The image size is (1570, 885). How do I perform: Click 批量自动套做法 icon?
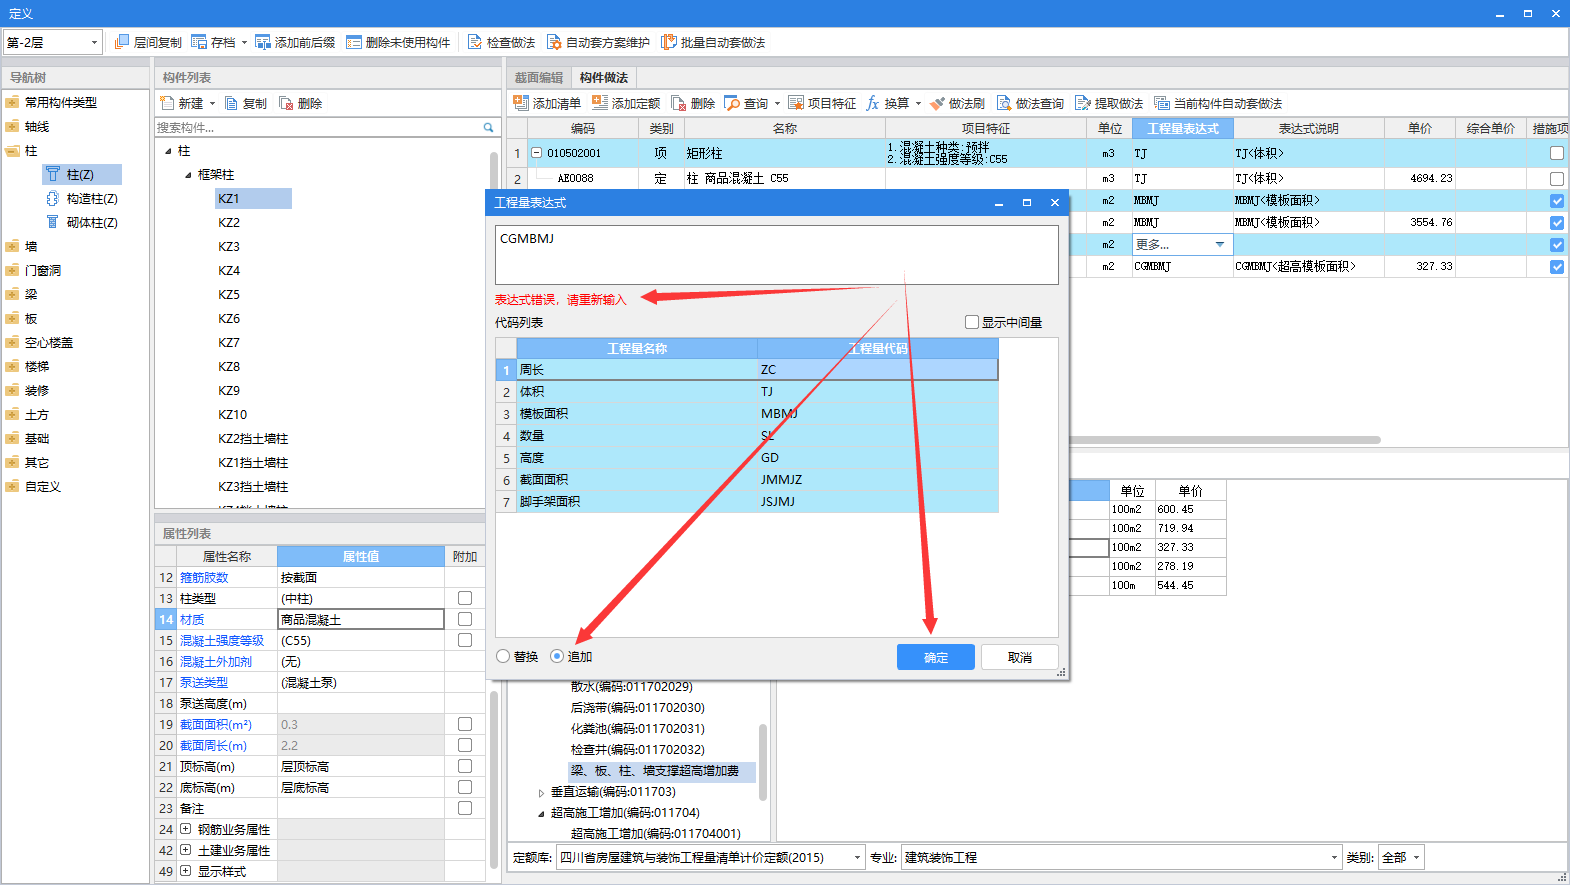click(x=669, y=42)
